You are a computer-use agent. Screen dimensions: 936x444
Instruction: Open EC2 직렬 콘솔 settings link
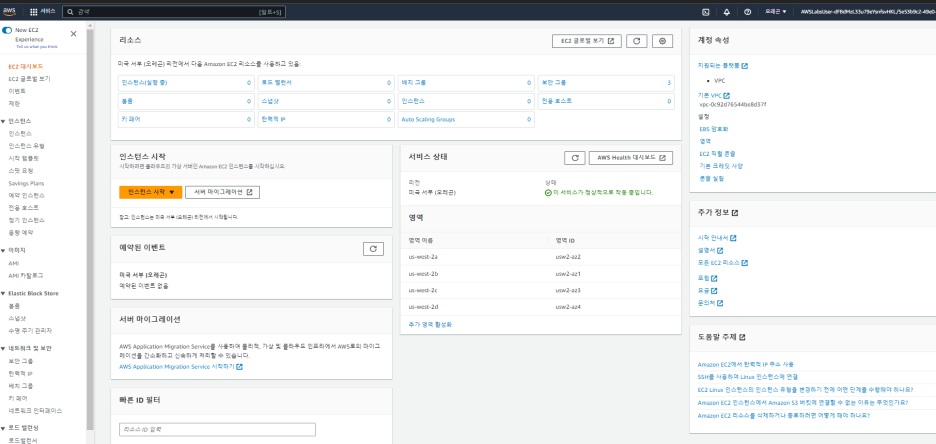click(718, 153)
